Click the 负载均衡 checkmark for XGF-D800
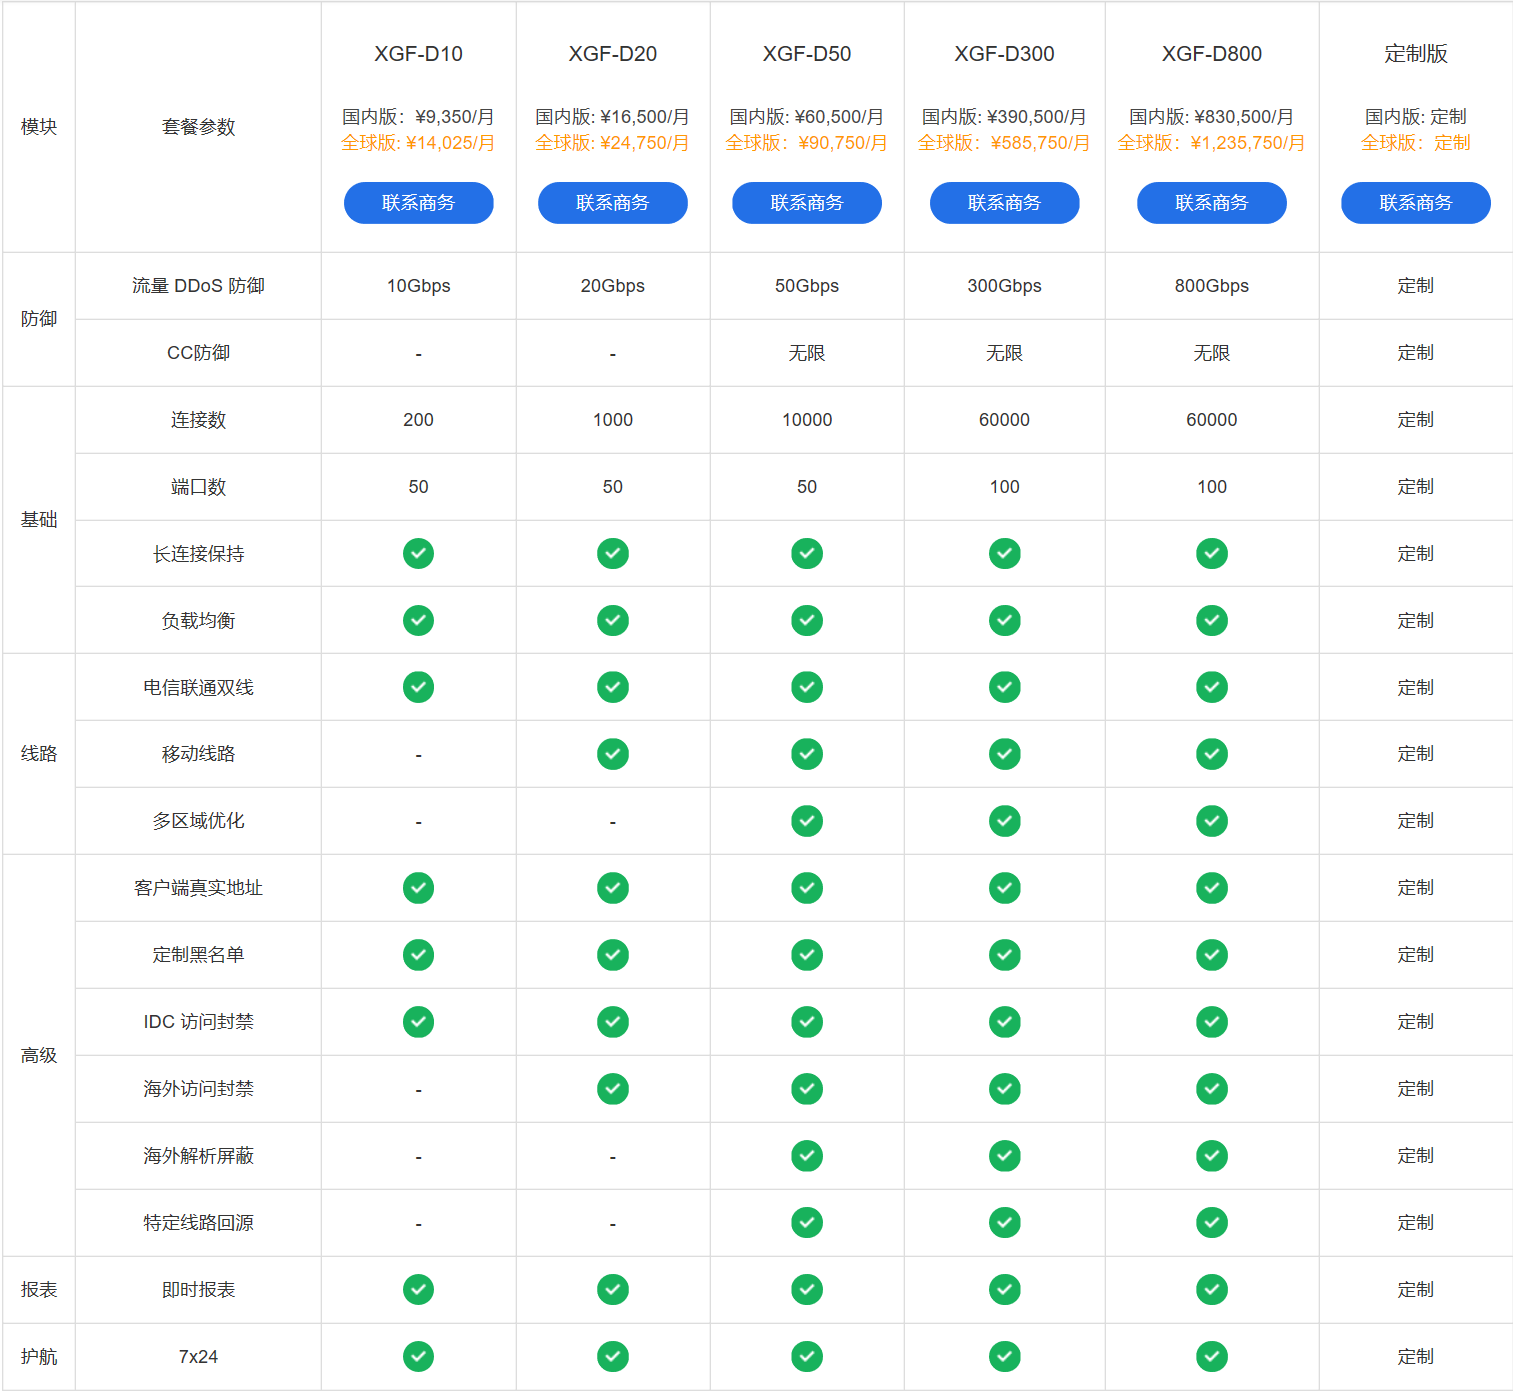Image resolution: width=1513 pixels, height=1391 pixels. (x=1211, y=620)
